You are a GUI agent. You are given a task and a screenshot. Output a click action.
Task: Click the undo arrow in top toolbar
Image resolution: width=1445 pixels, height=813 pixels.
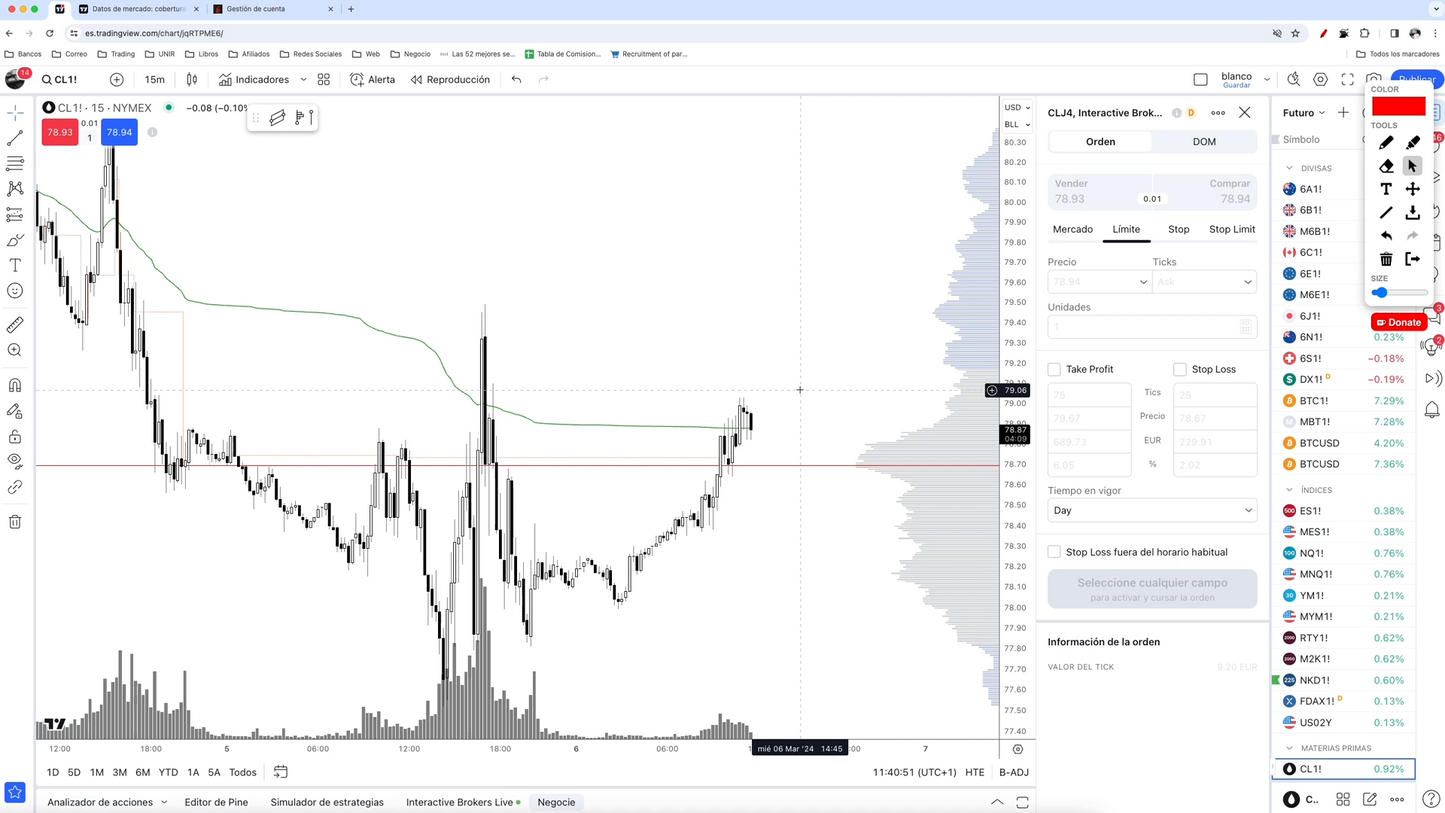click(x=516, y=80)
